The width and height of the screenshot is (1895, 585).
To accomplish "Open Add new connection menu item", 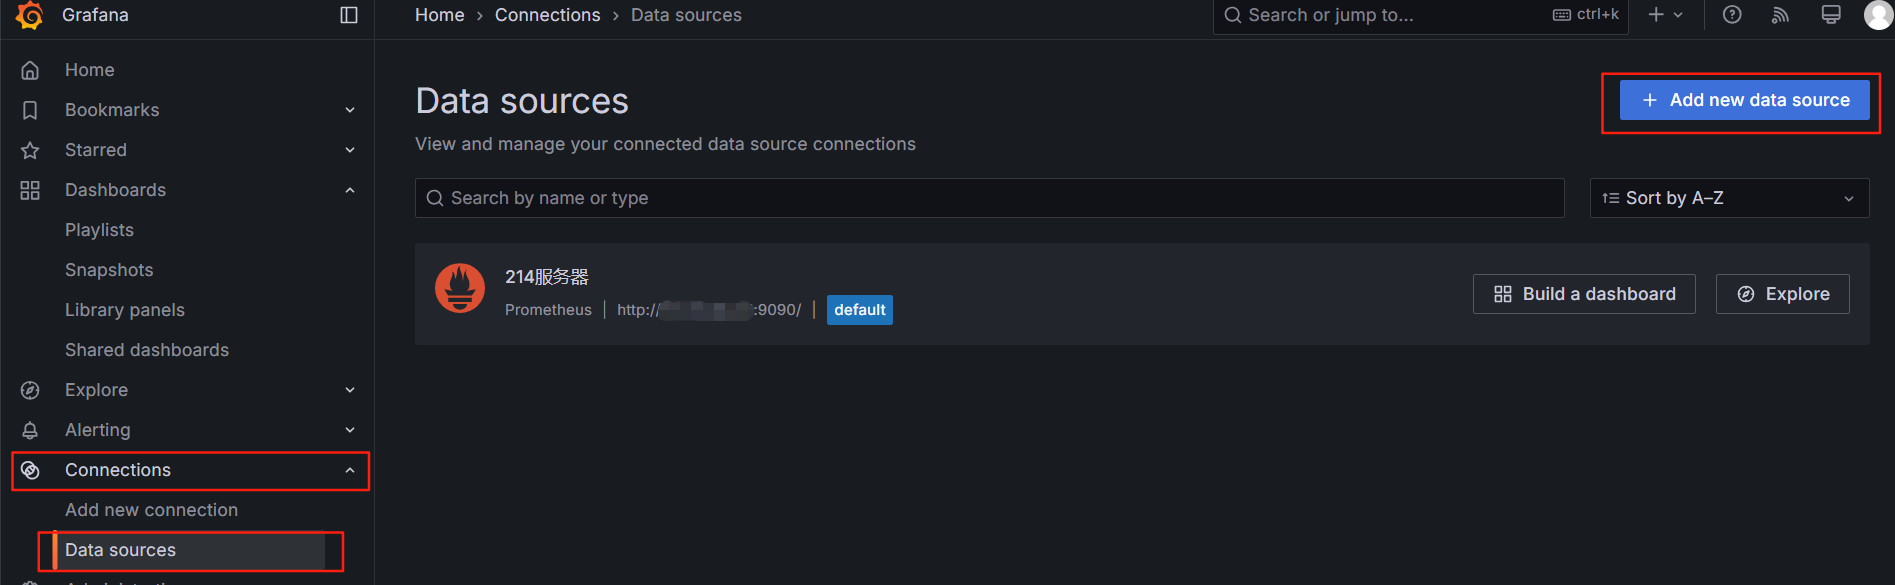I will click(x=151, y=510).
